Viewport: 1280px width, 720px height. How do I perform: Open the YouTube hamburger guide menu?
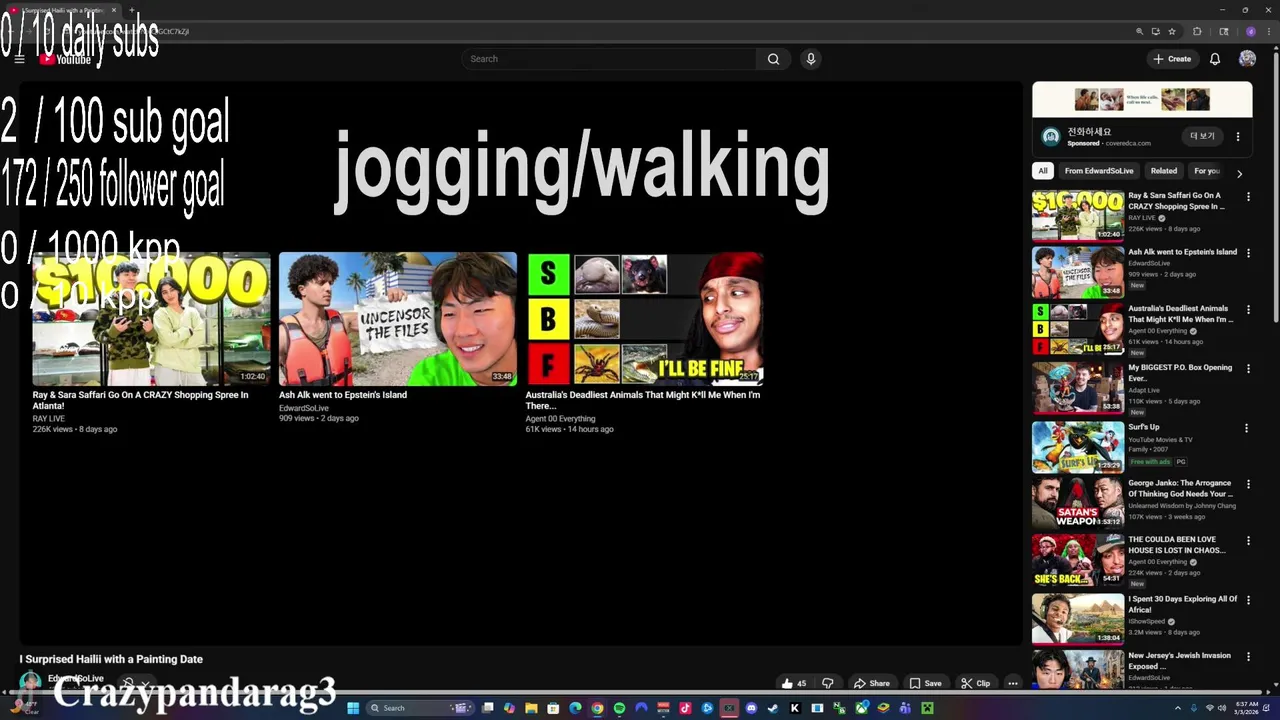pos(19,59)
